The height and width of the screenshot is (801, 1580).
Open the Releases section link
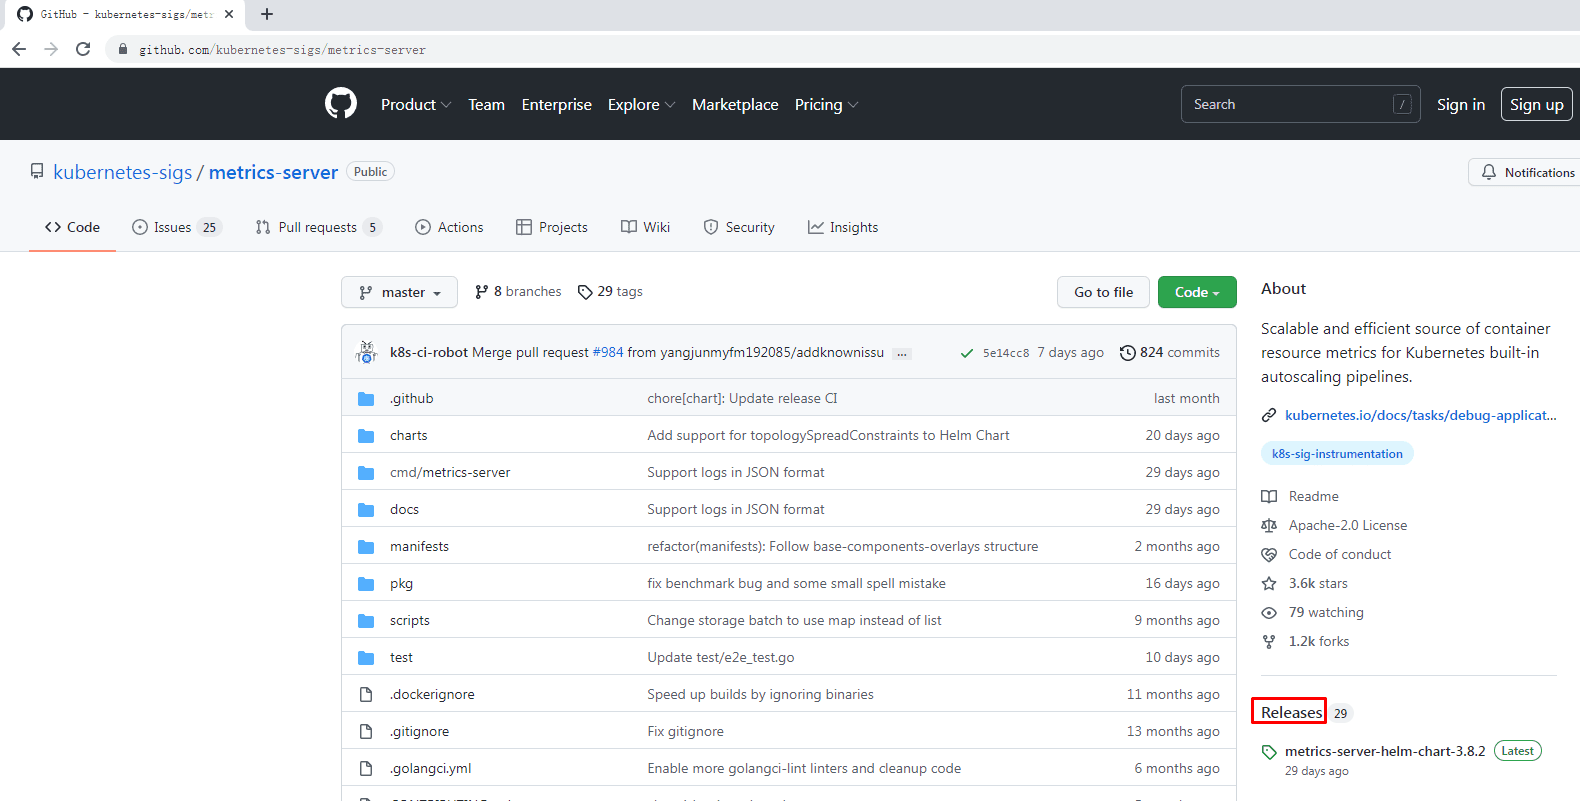pos(1291,712)
